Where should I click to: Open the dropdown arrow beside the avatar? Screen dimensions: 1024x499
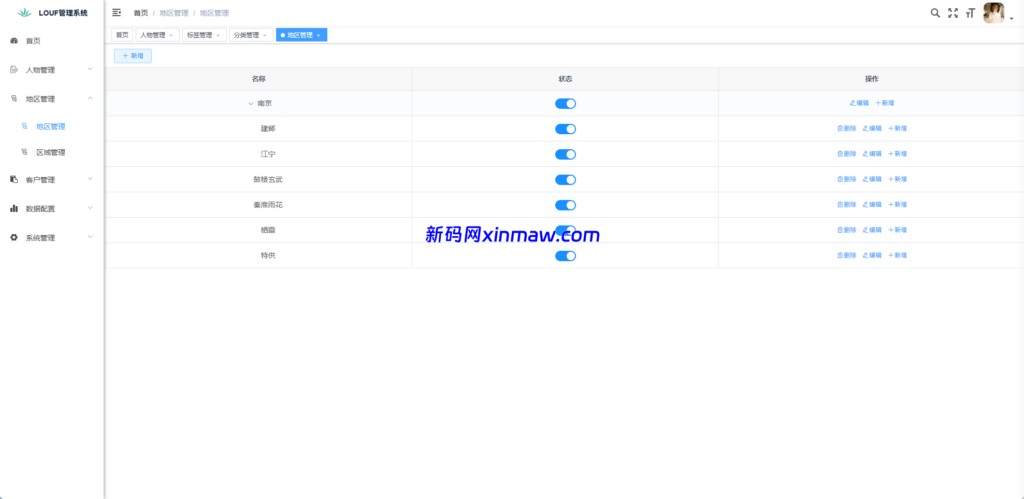pyautogui.click(x=1012, y=19)
